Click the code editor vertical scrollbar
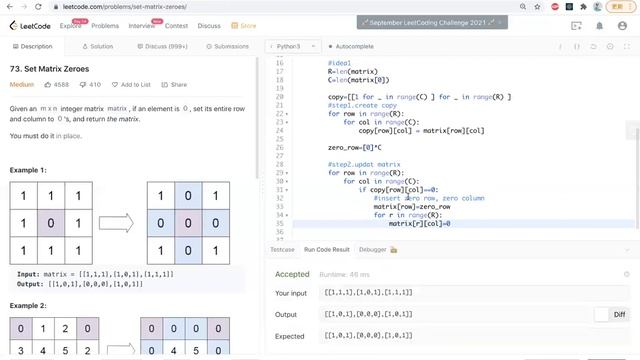Image resolution: width=640 pixels, height=360 pixels. pos(637,178)
